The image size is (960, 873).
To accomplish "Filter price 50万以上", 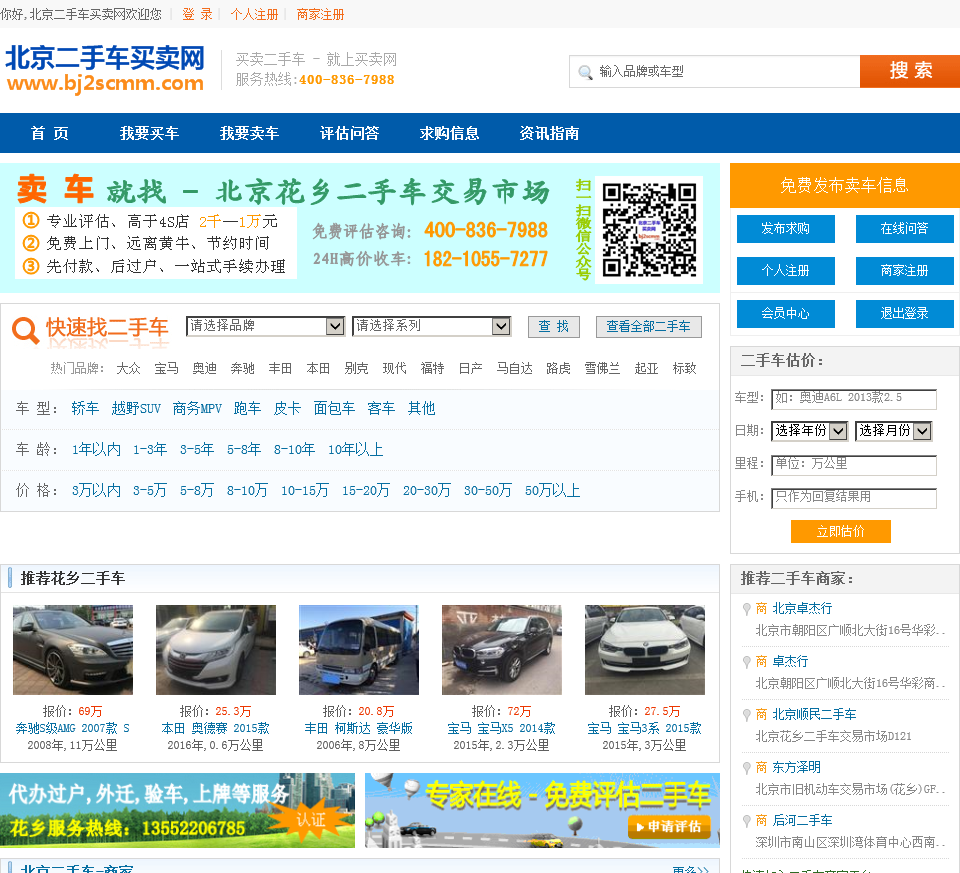I will 552,490.
